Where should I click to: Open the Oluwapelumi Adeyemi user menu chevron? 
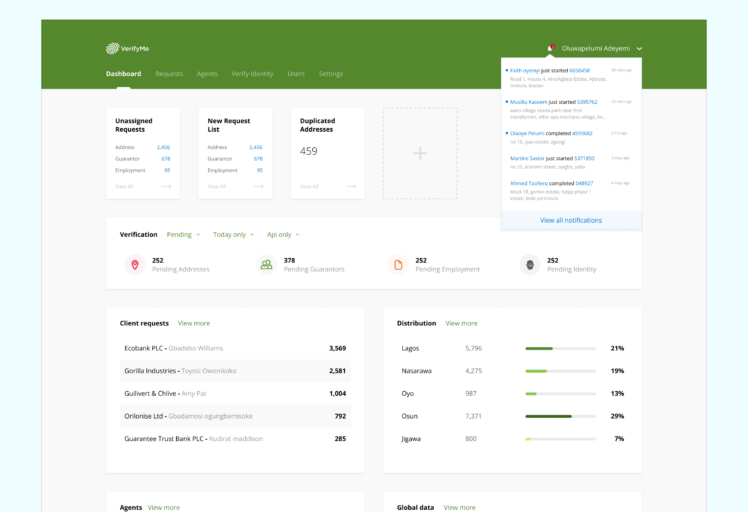(639, 48)
